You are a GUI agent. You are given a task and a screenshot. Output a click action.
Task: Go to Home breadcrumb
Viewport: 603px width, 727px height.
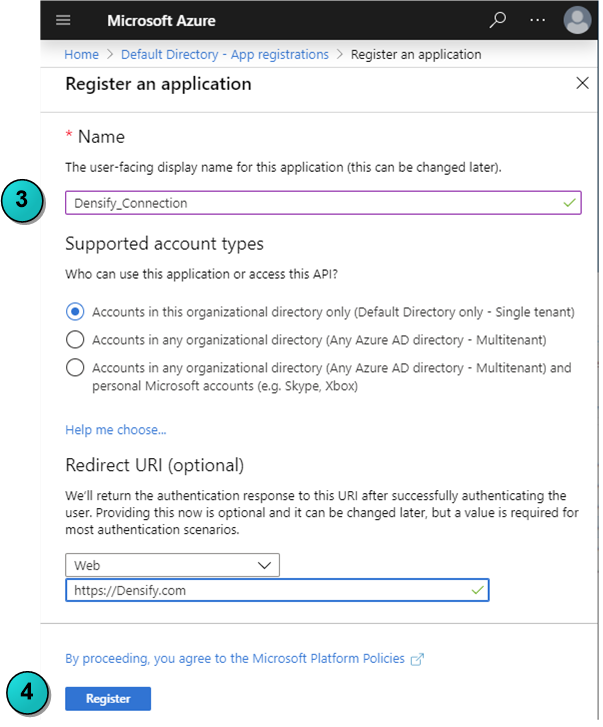82,54
